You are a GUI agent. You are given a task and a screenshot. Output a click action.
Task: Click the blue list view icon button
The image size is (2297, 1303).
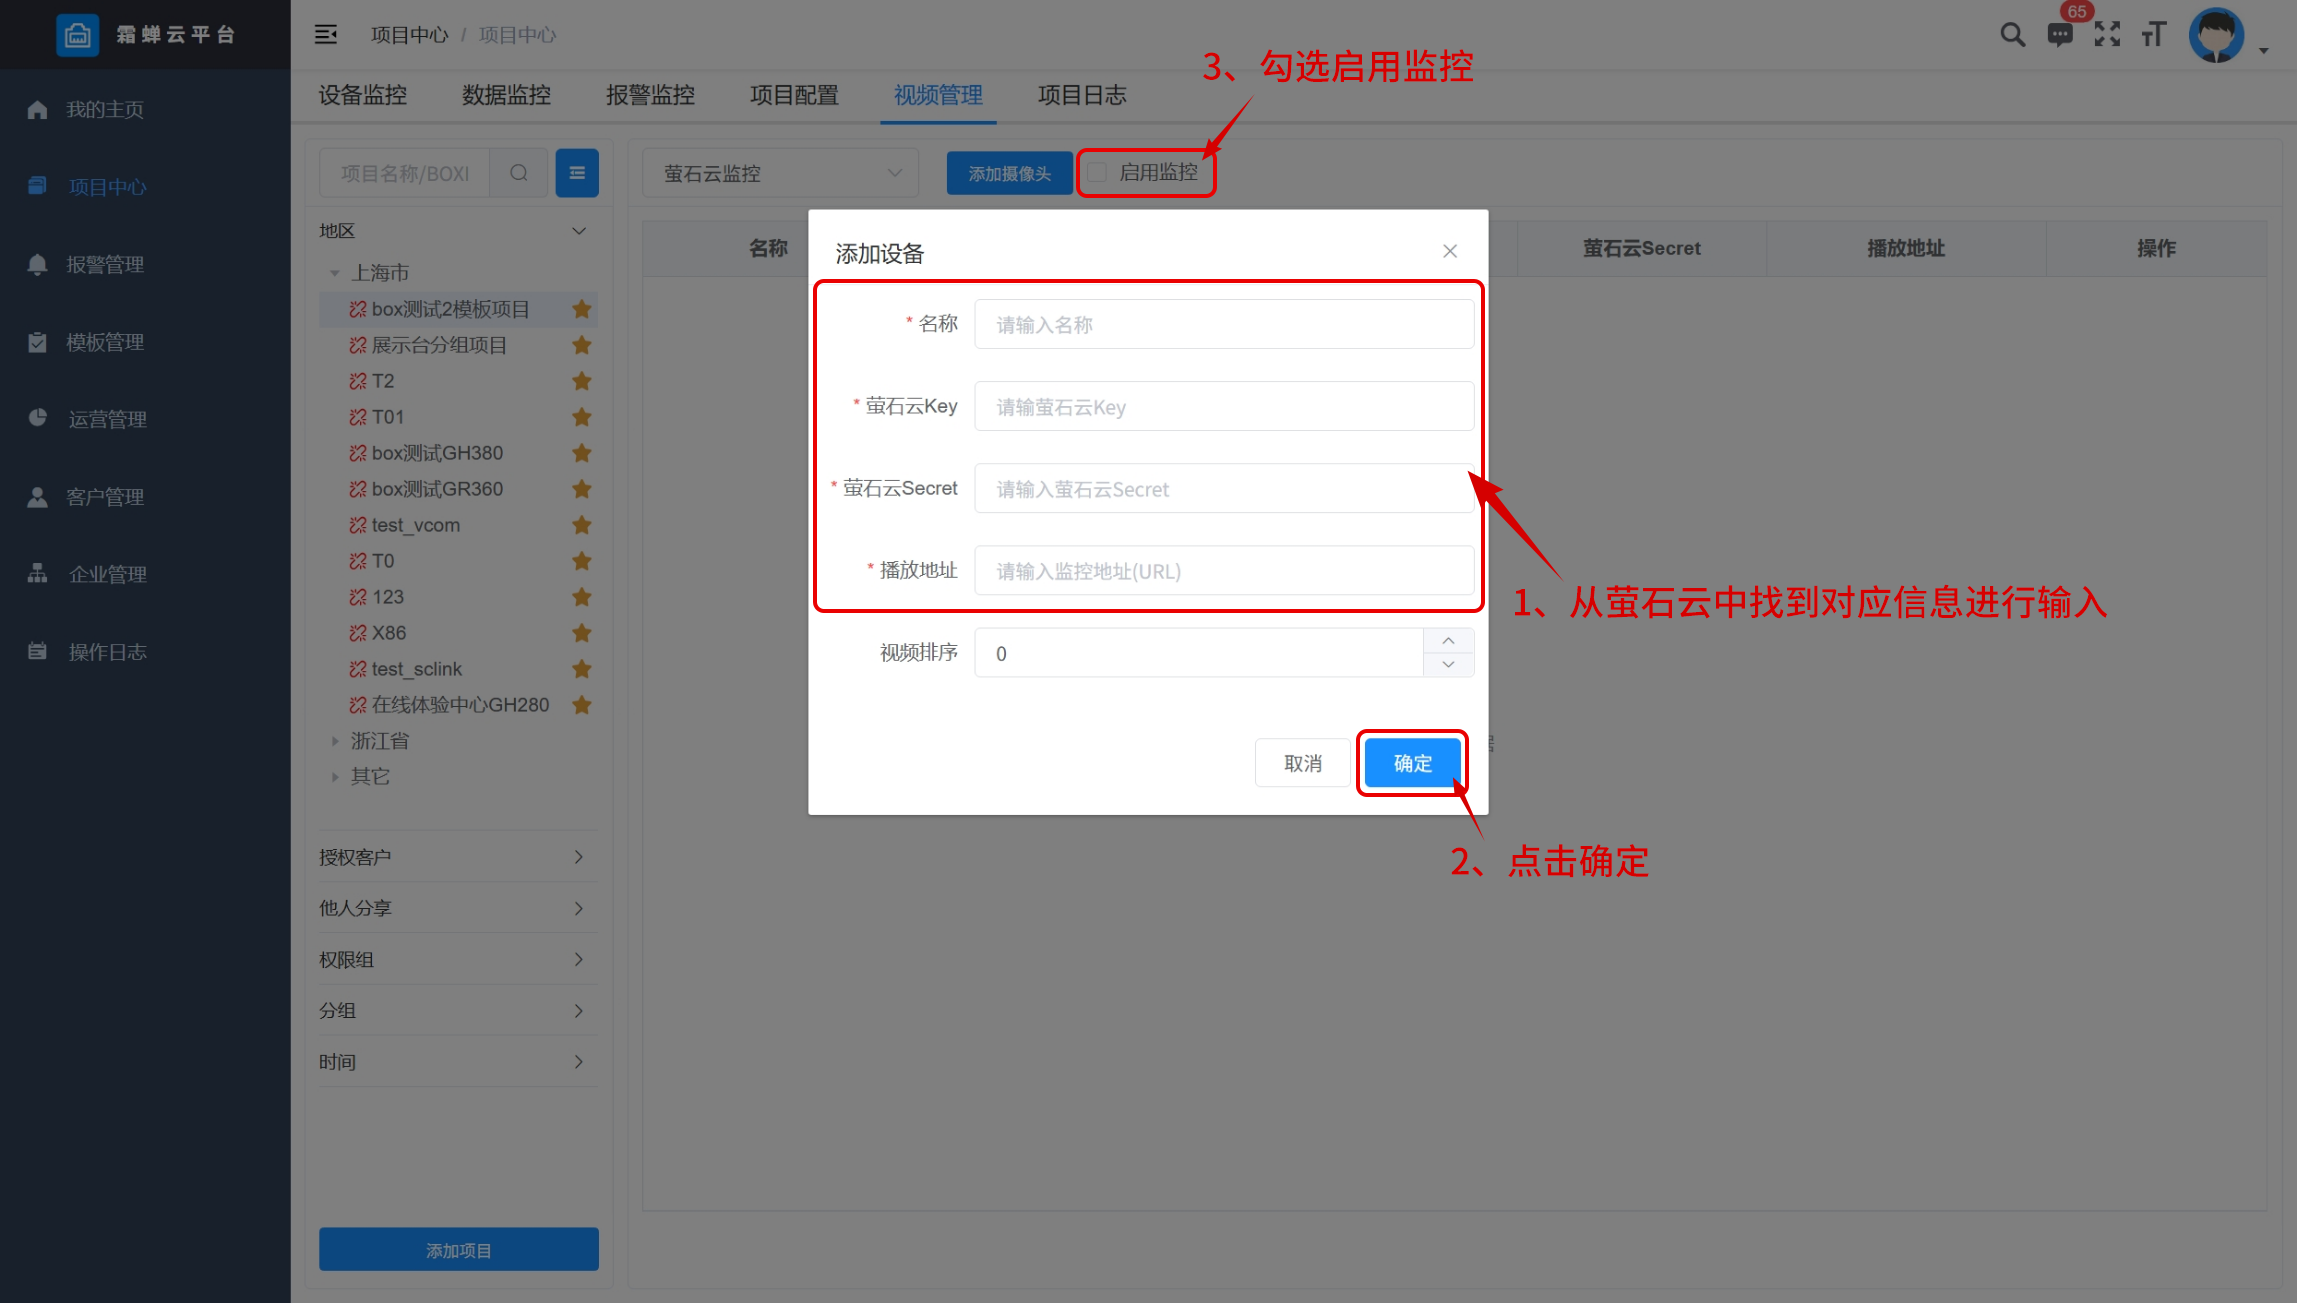577,173
